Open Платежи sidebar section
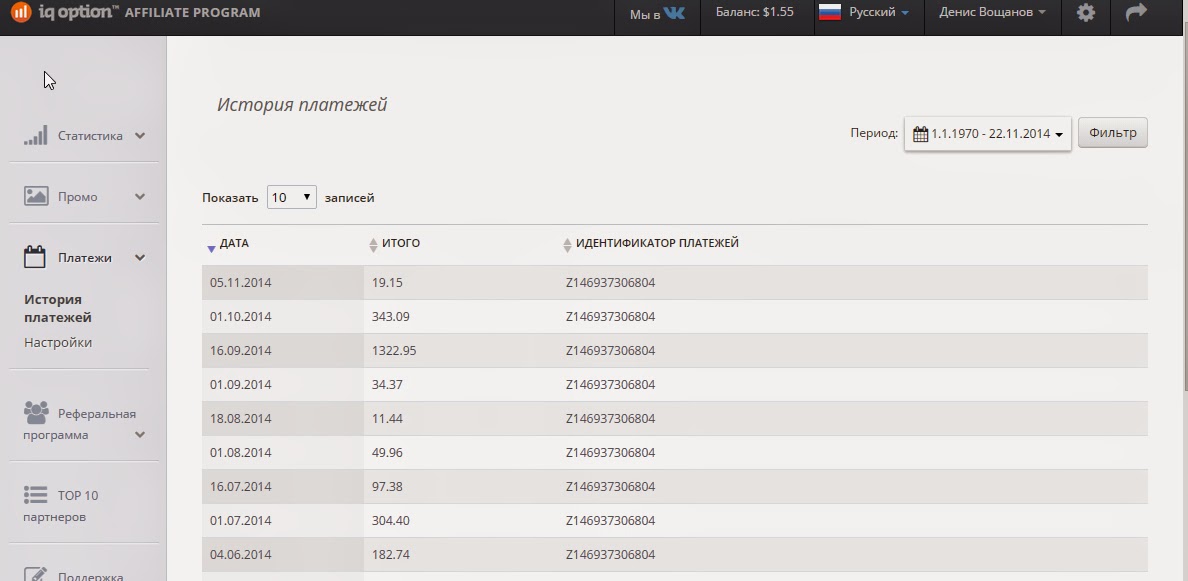 pos(85,258)
